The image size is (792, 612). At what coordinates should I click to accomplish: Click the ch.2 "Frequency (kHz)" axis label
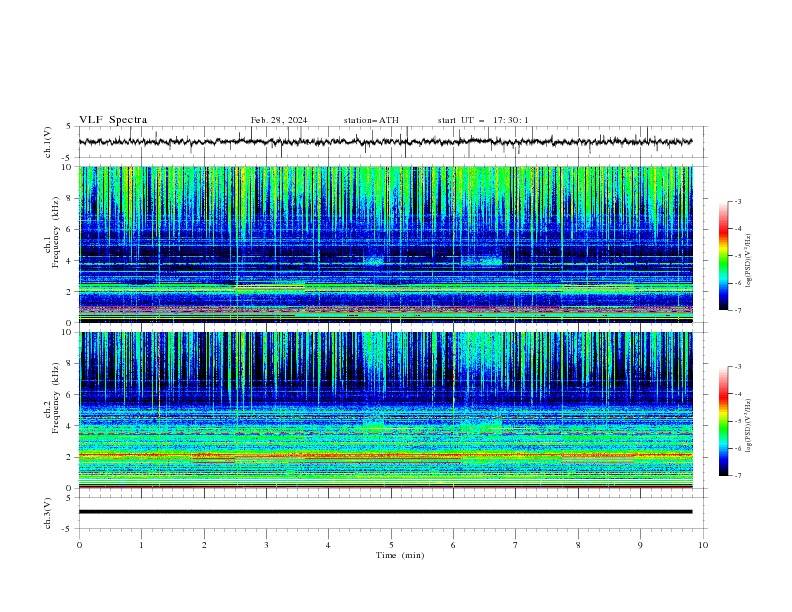tap(56, 398)
